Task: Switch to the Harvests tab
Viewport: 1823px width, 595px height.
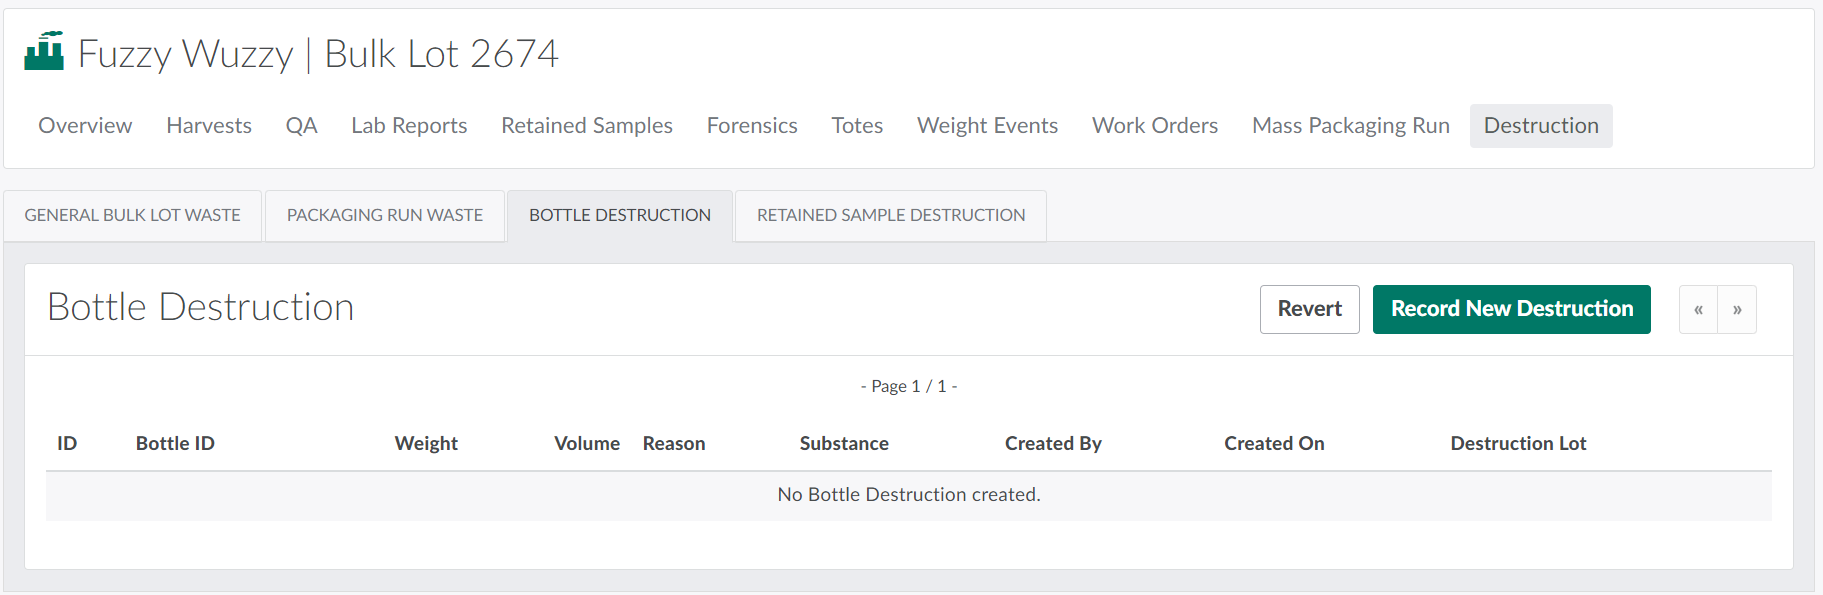Action: (209, 126)
